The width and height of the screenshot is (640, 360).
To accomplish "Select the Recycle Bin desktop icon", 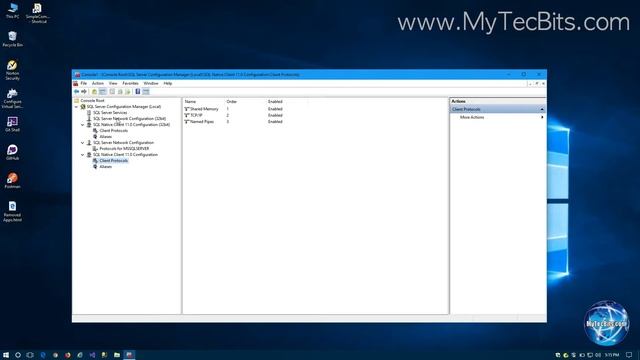I will (x=12, y=39).
